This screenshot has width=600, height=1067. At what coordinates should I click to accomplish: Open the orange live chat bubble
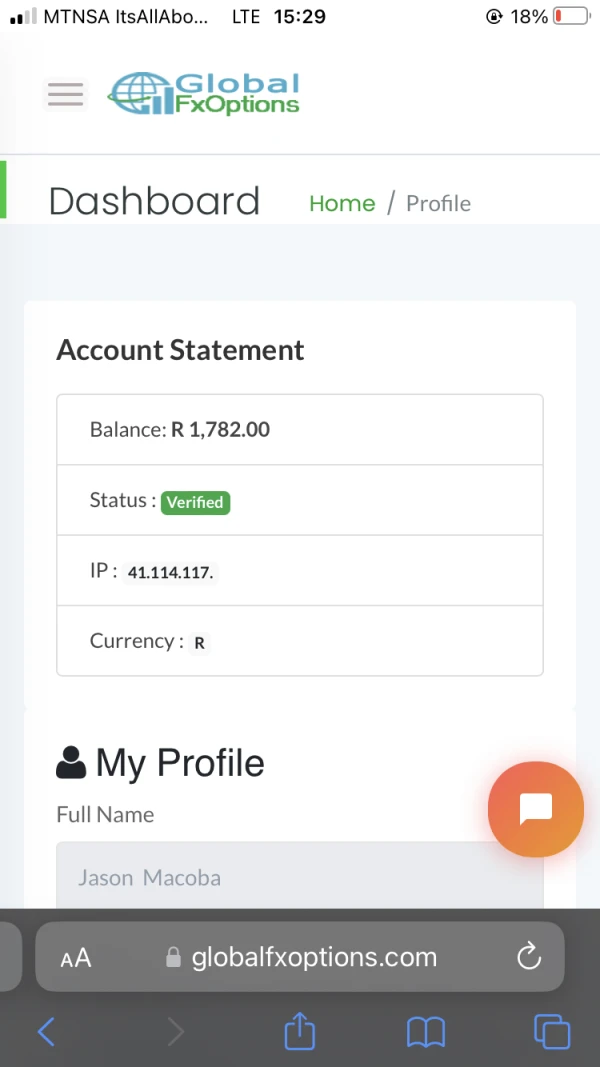tap(535, 809)
